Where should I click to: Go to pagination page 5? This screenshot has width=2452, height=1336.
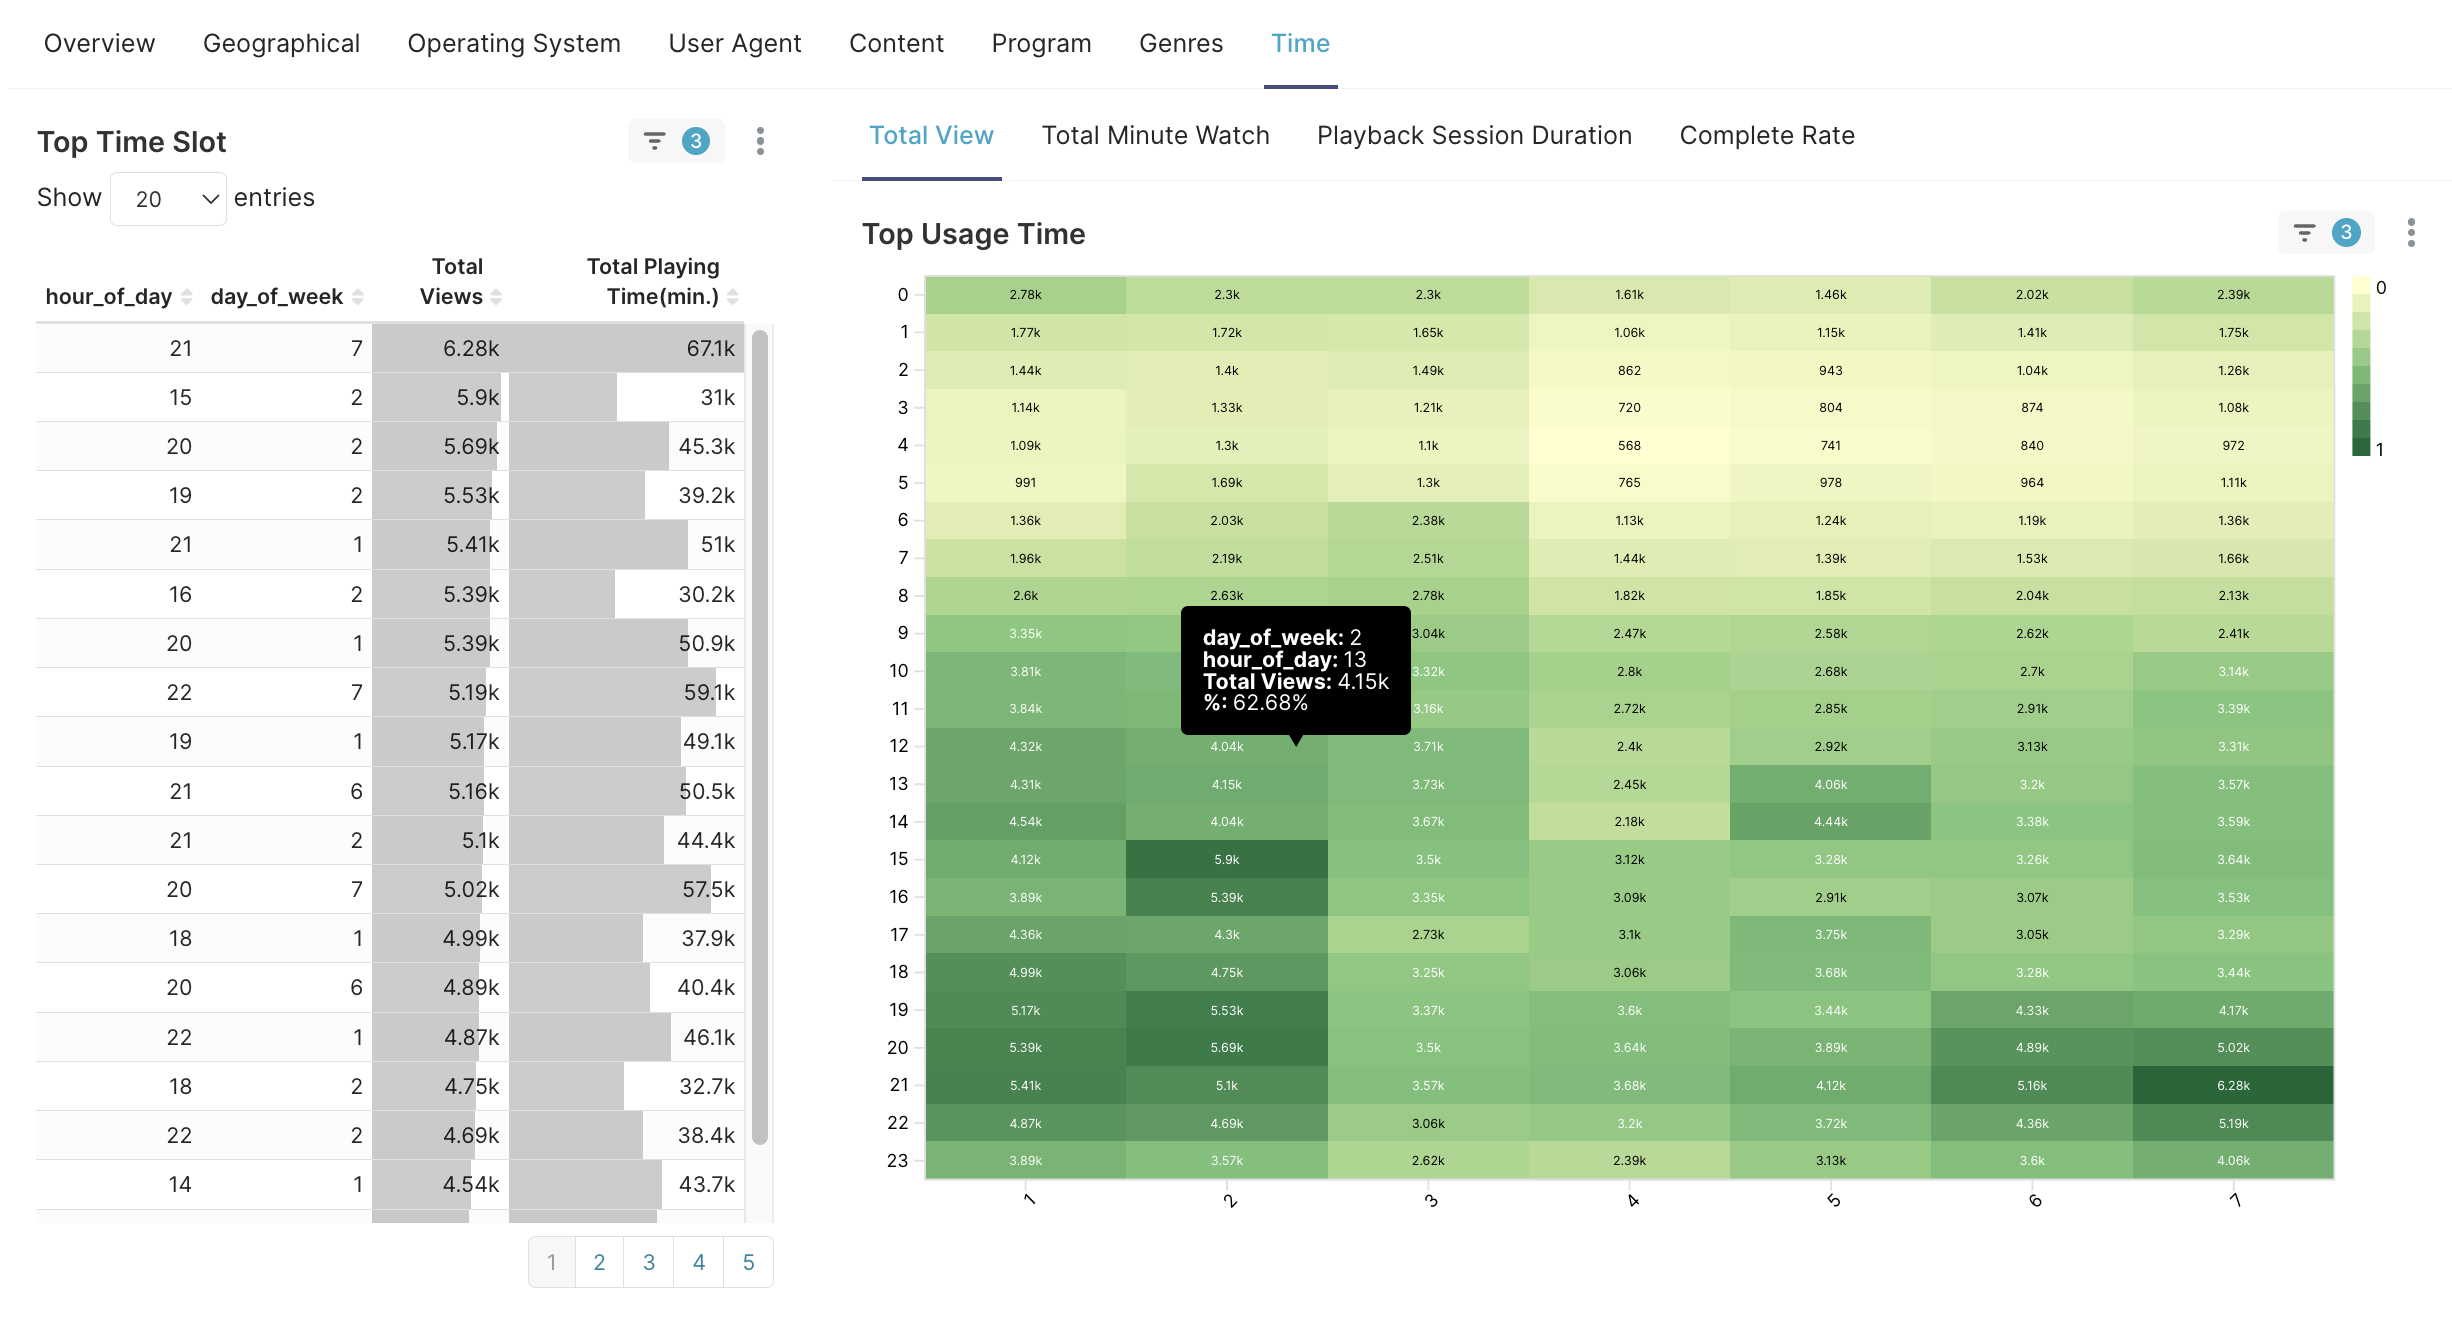coord(748,1262)
